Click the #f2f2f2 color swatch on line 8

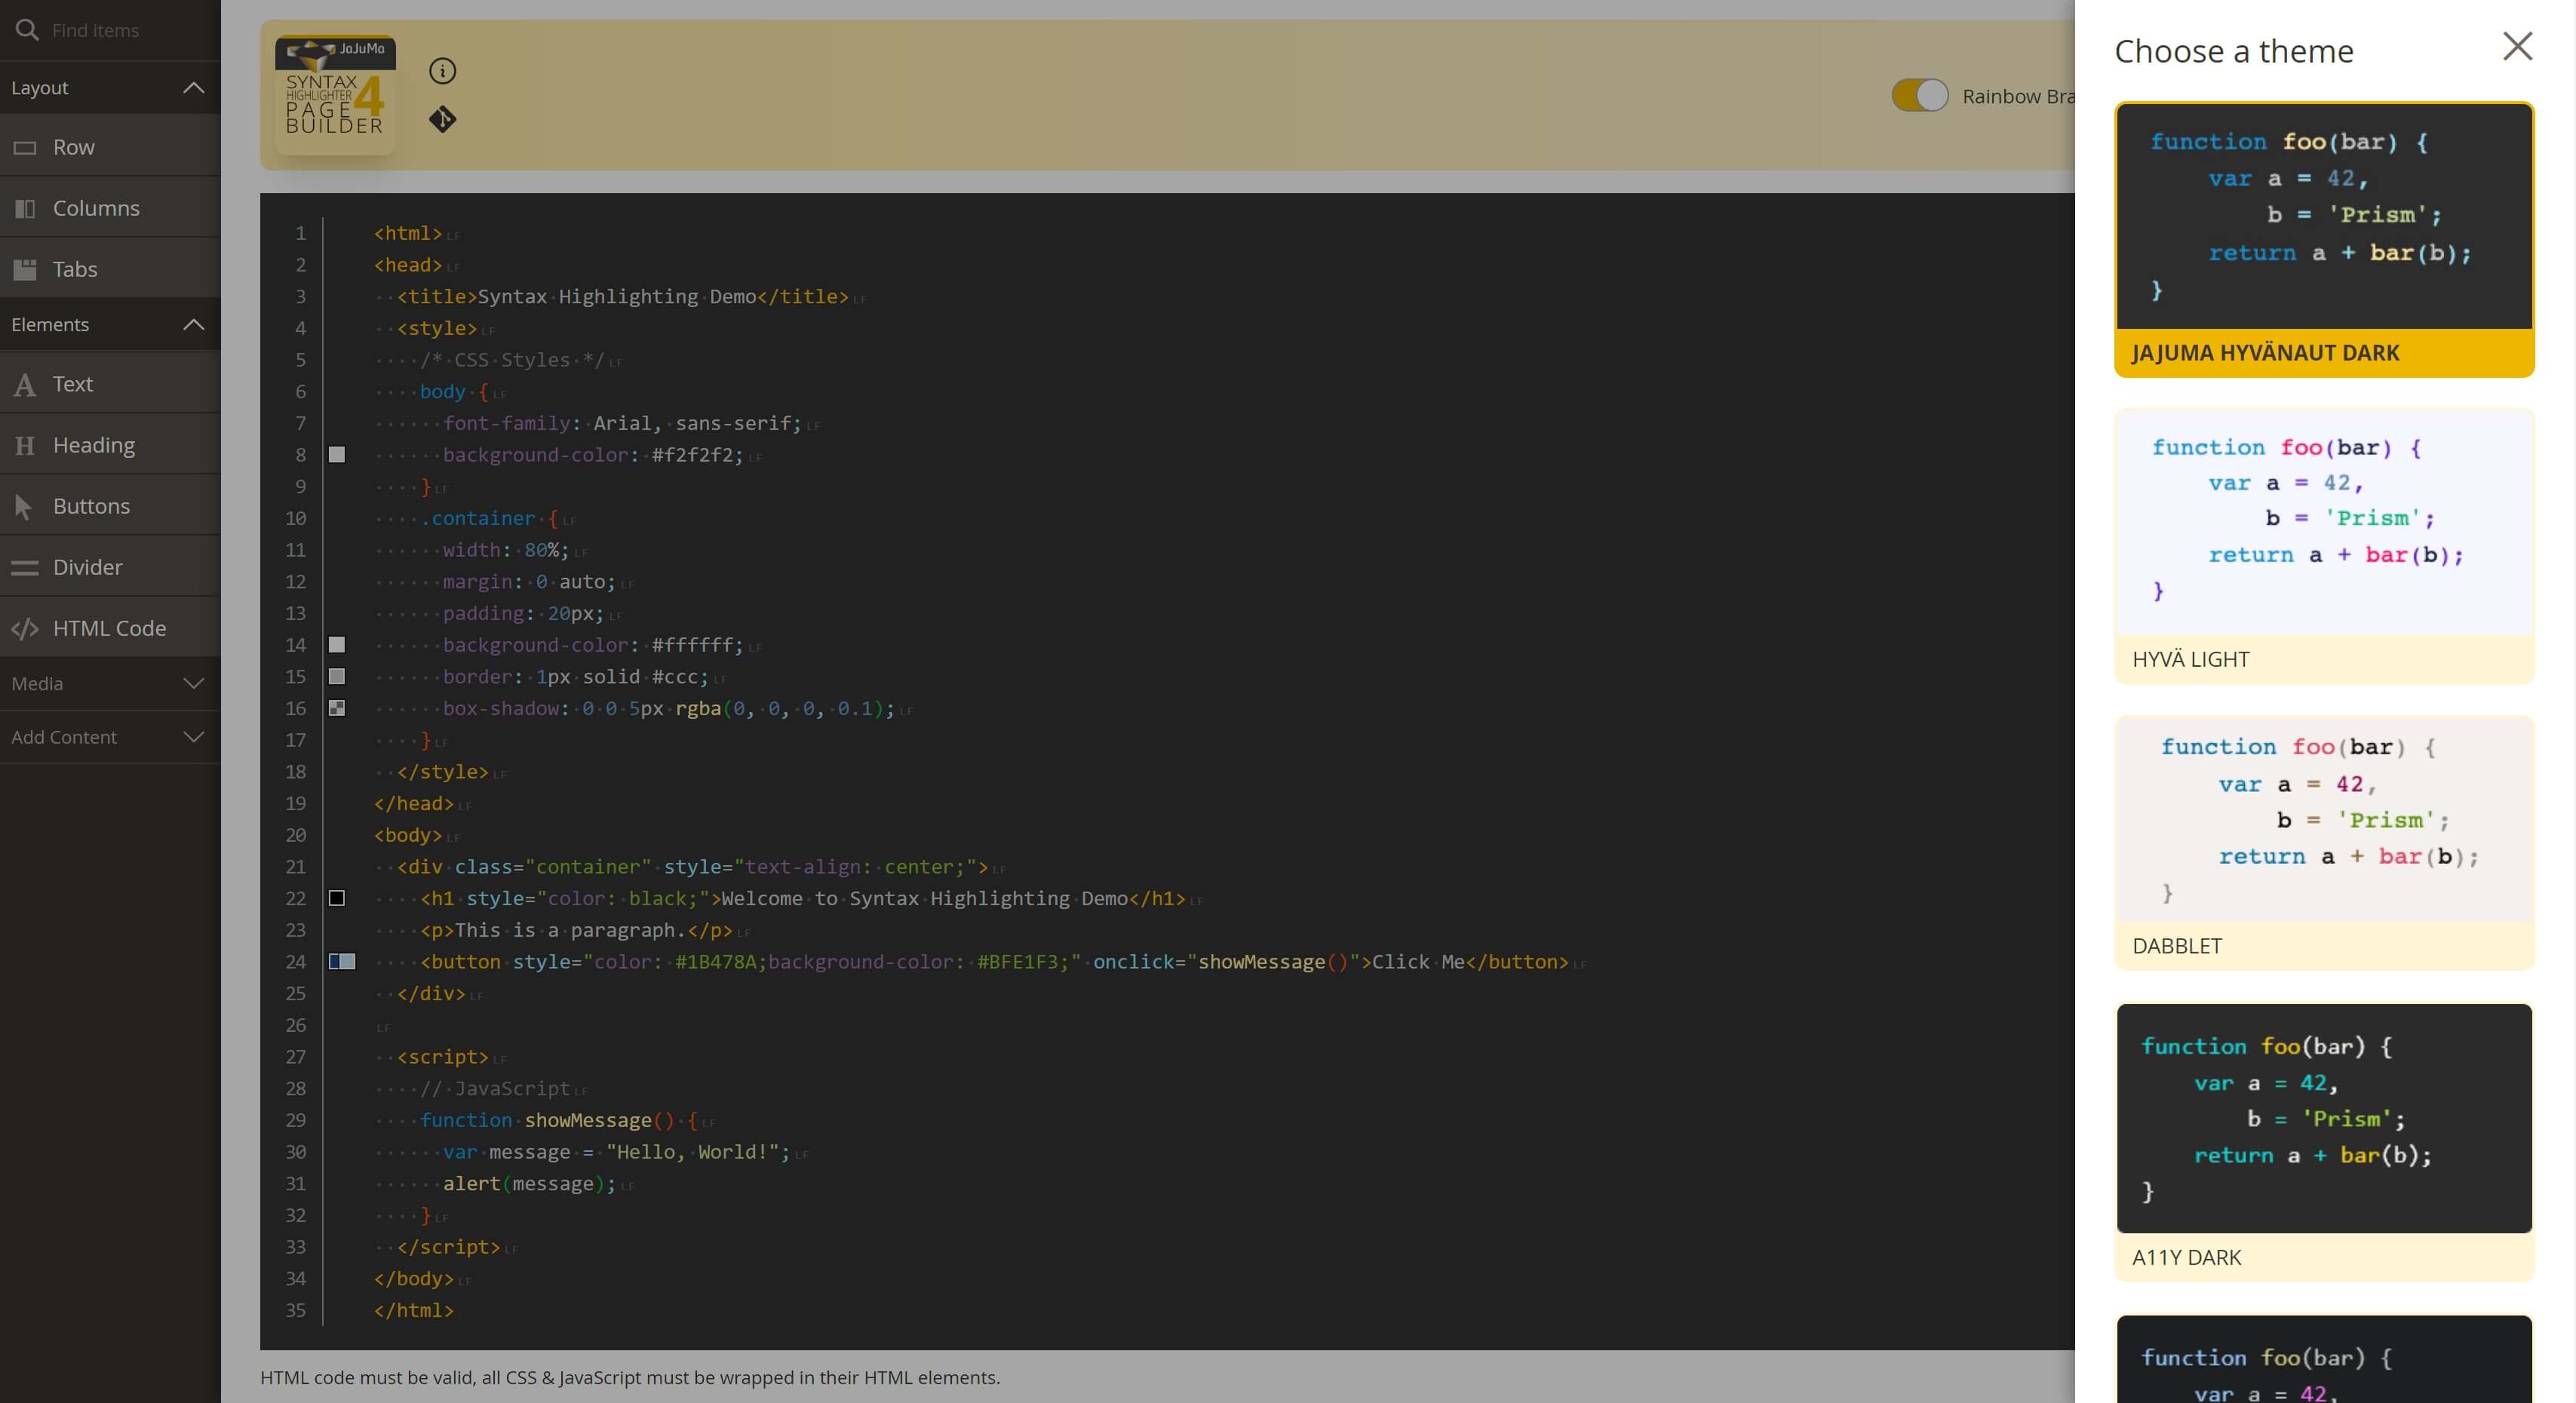pyautogui.click(x=337, y=455)
